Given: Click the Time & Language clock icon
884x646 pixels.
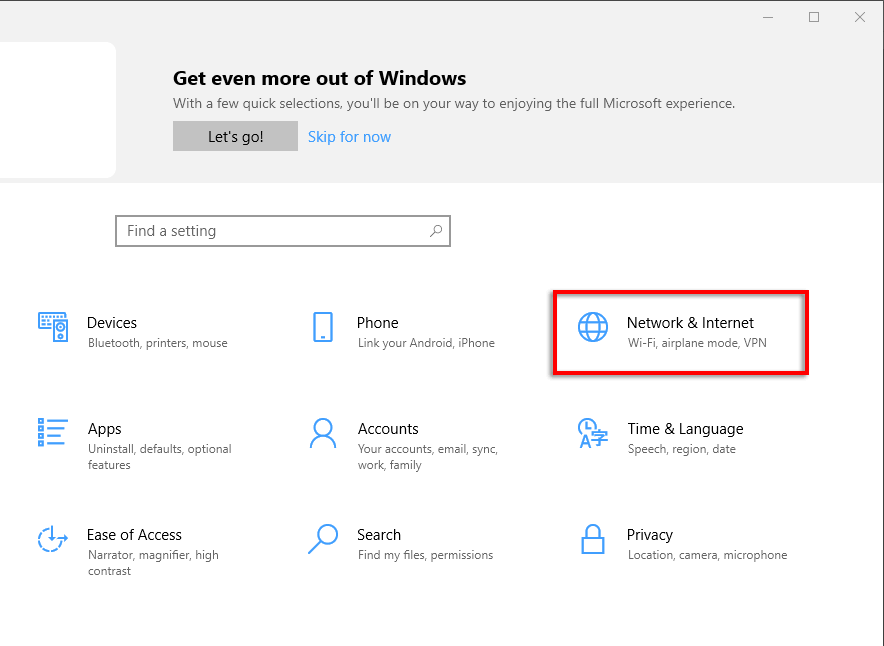Looking at the screenshot, I should [593, 433].
